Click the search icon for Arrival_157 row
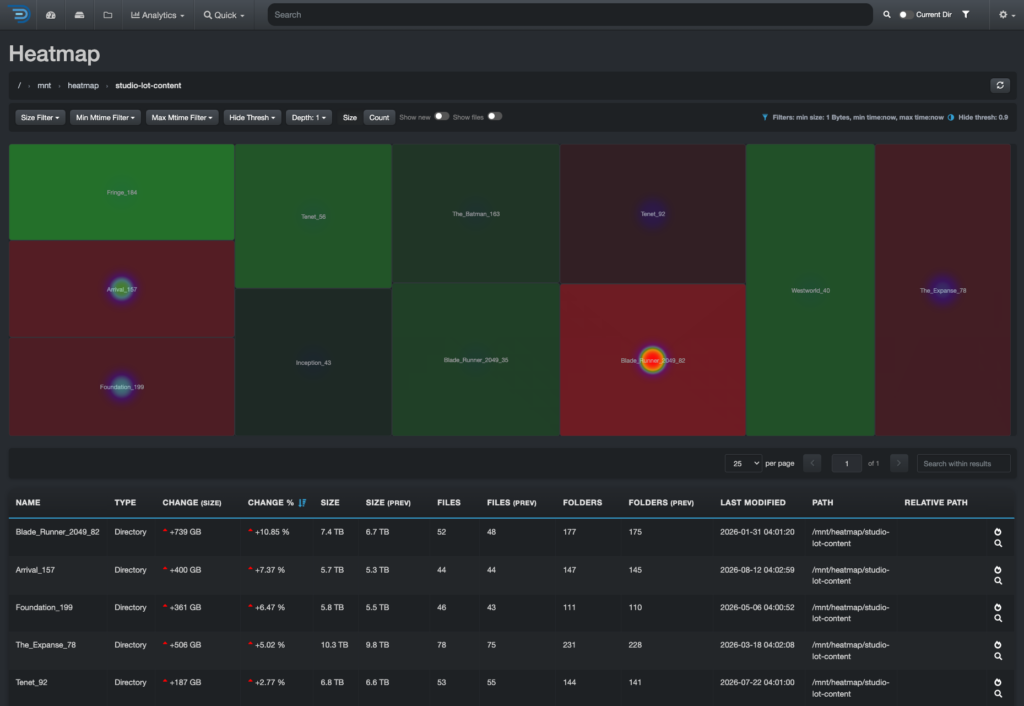1024x706 pixels. click(998, 581)
